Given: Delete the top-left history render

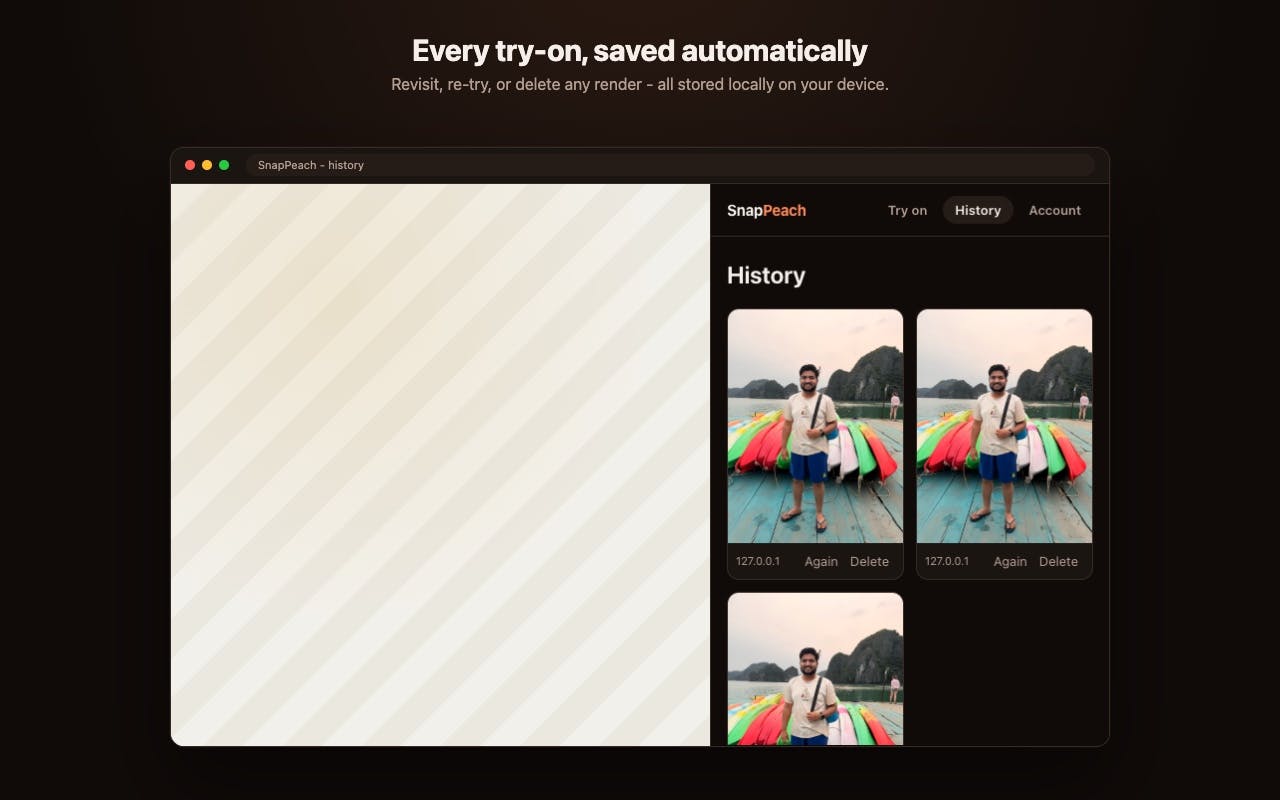Looking at the screenshot, I should (x=869, y=561).
